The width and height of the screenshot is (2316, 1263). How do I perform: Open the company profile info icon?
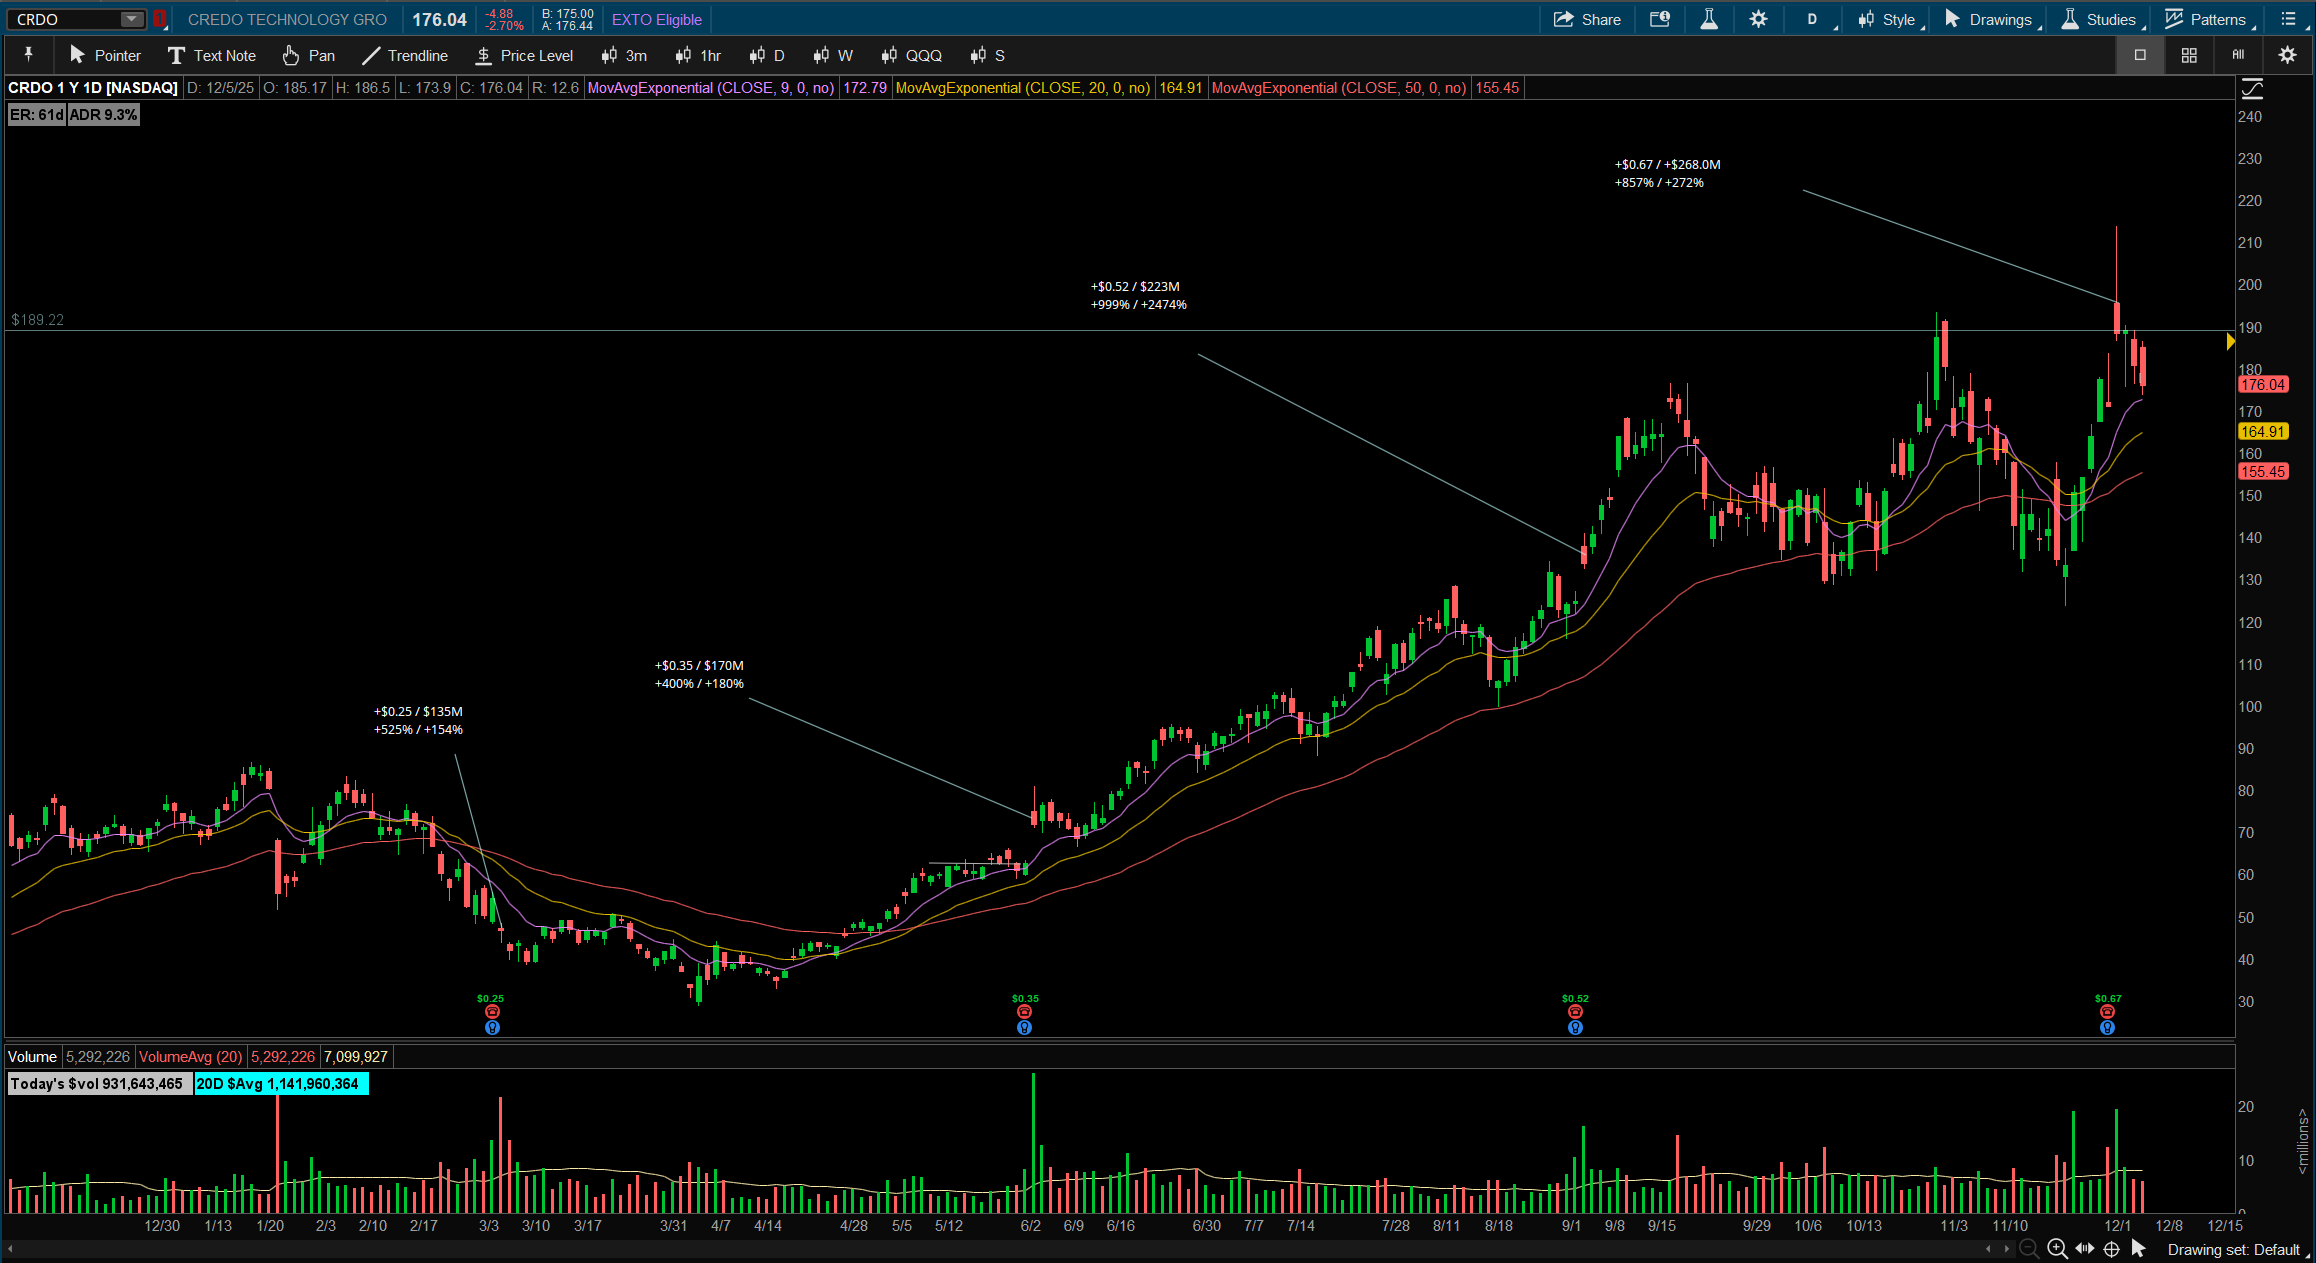pos(1660,19)
